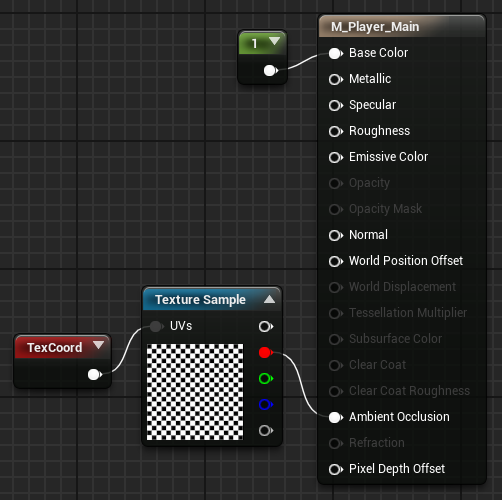Click the green channel output pin
The width and height of the screenshot is (502, 500).
pyautogui.click(x=266, y=379)
